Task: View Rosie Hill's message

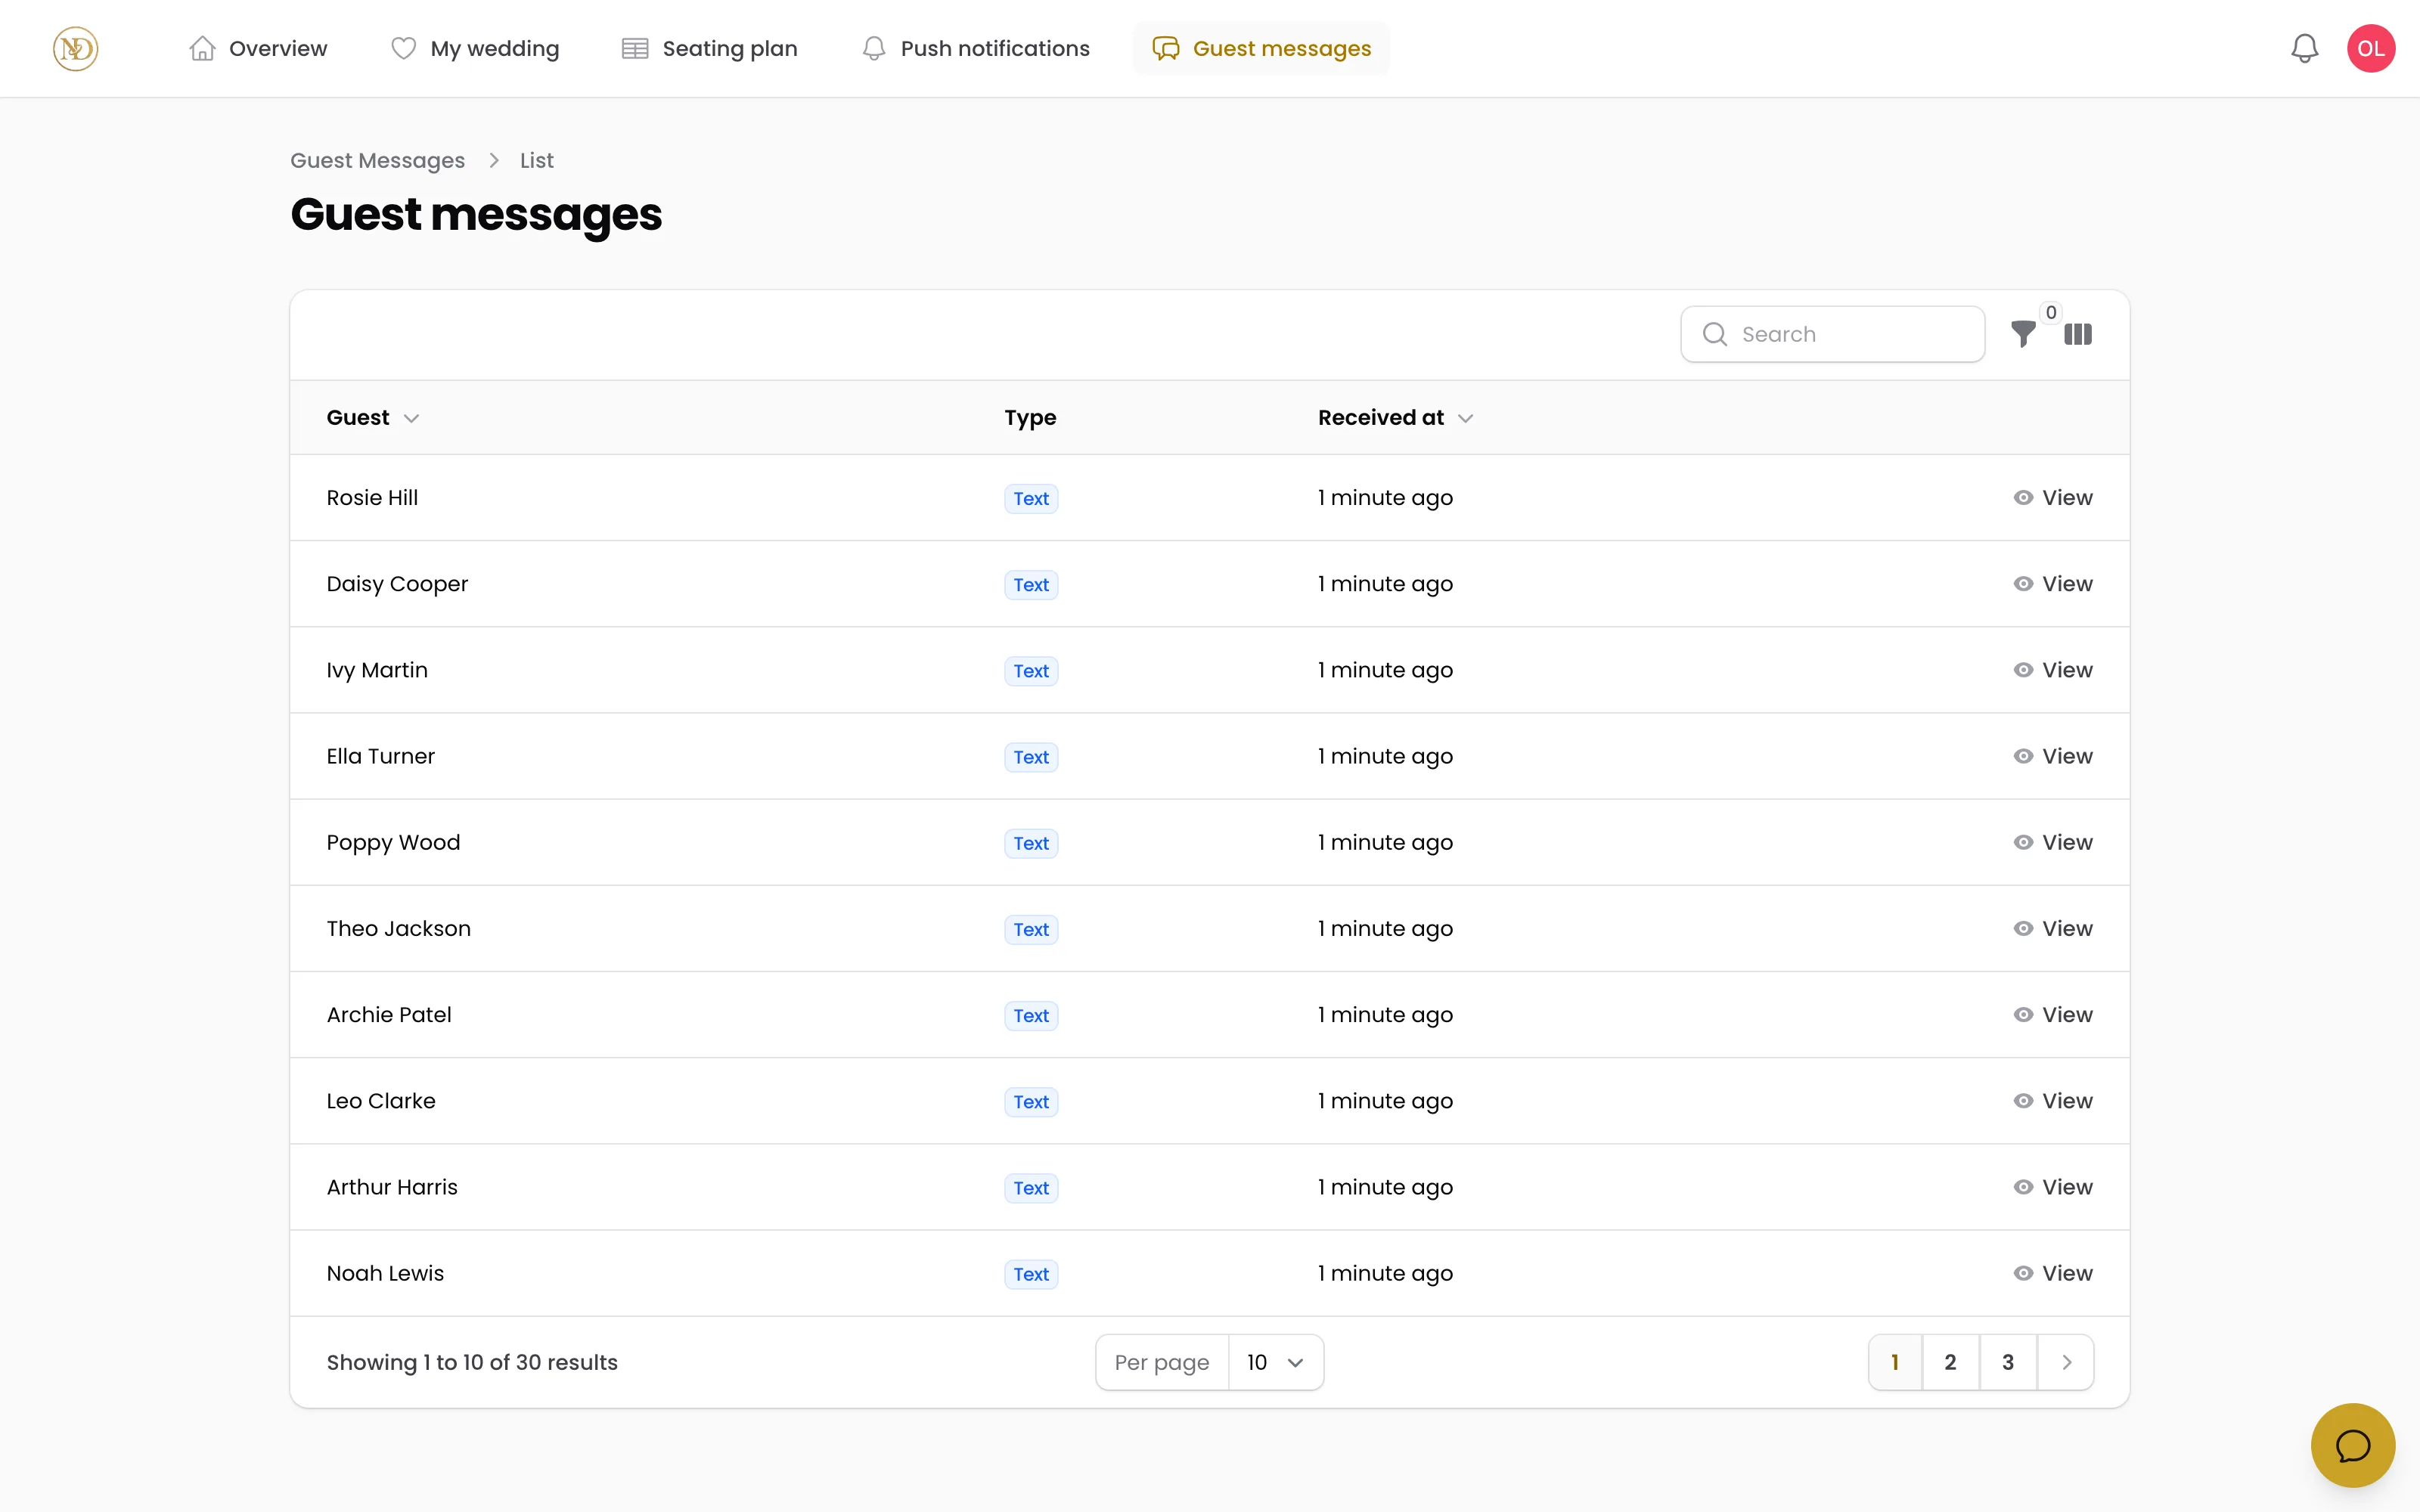Action: 2052,497
